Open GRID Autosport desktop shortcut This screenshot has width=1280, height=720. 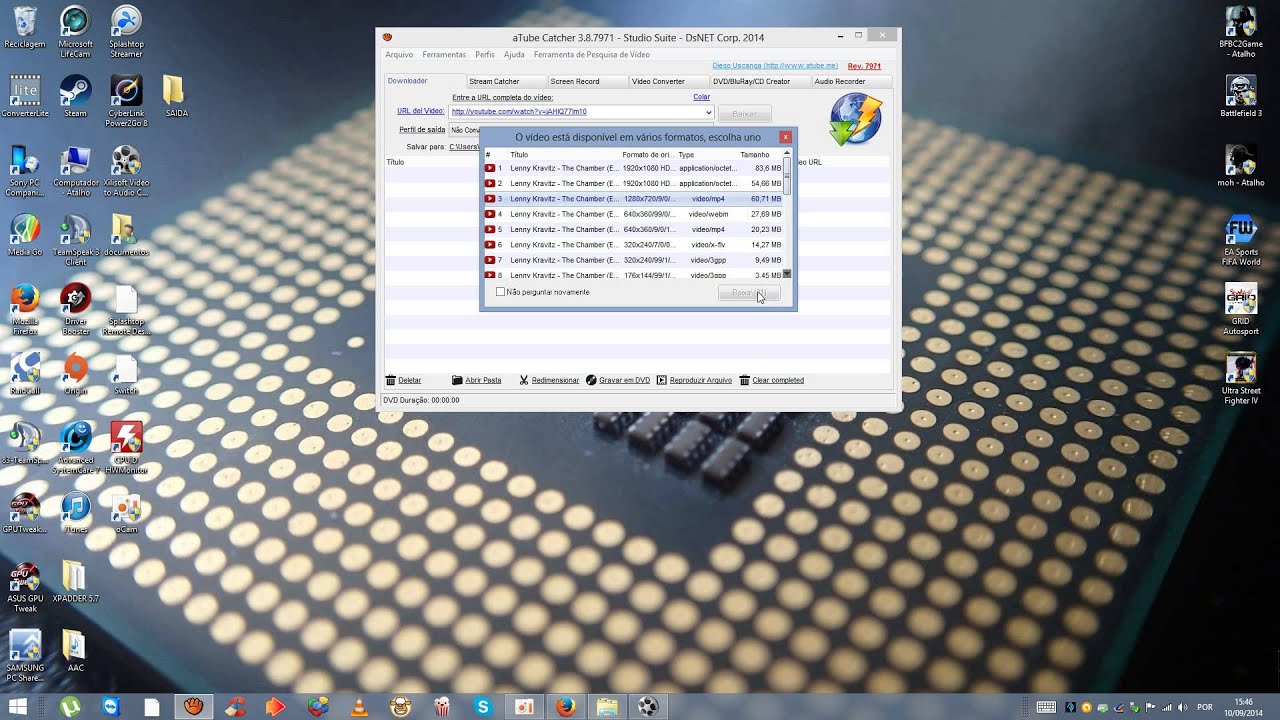click(1241, 310)
